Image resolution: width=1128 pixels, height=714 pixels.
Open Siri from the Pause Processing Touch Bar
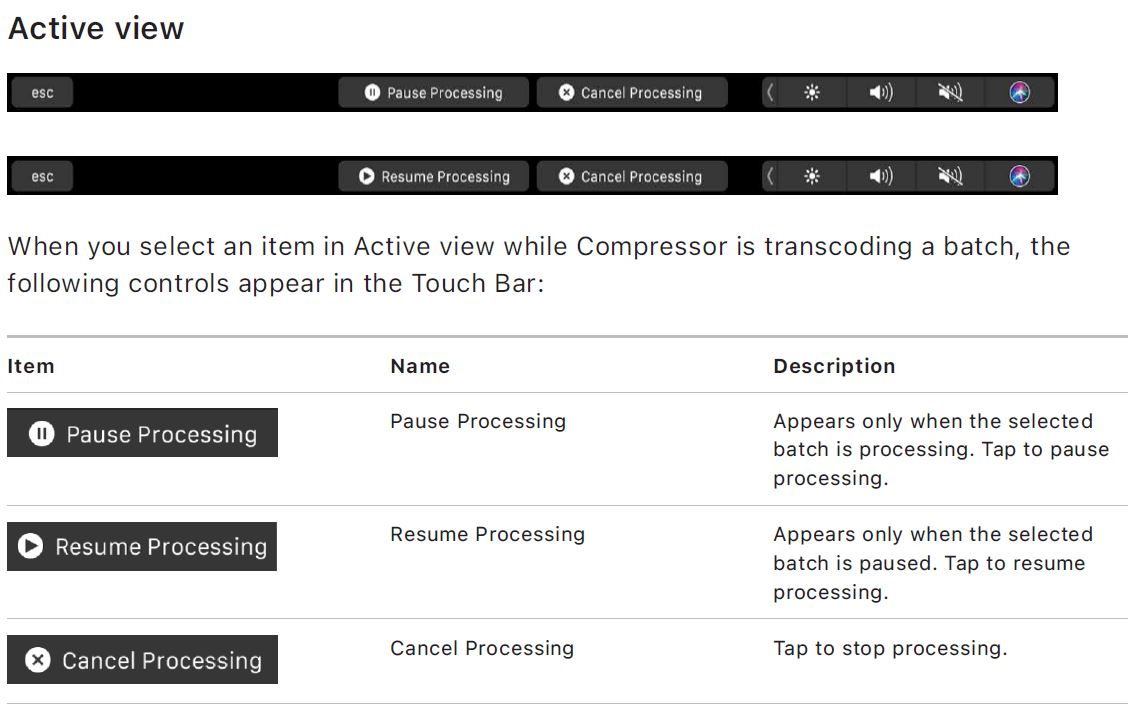tap(1019, 93)
